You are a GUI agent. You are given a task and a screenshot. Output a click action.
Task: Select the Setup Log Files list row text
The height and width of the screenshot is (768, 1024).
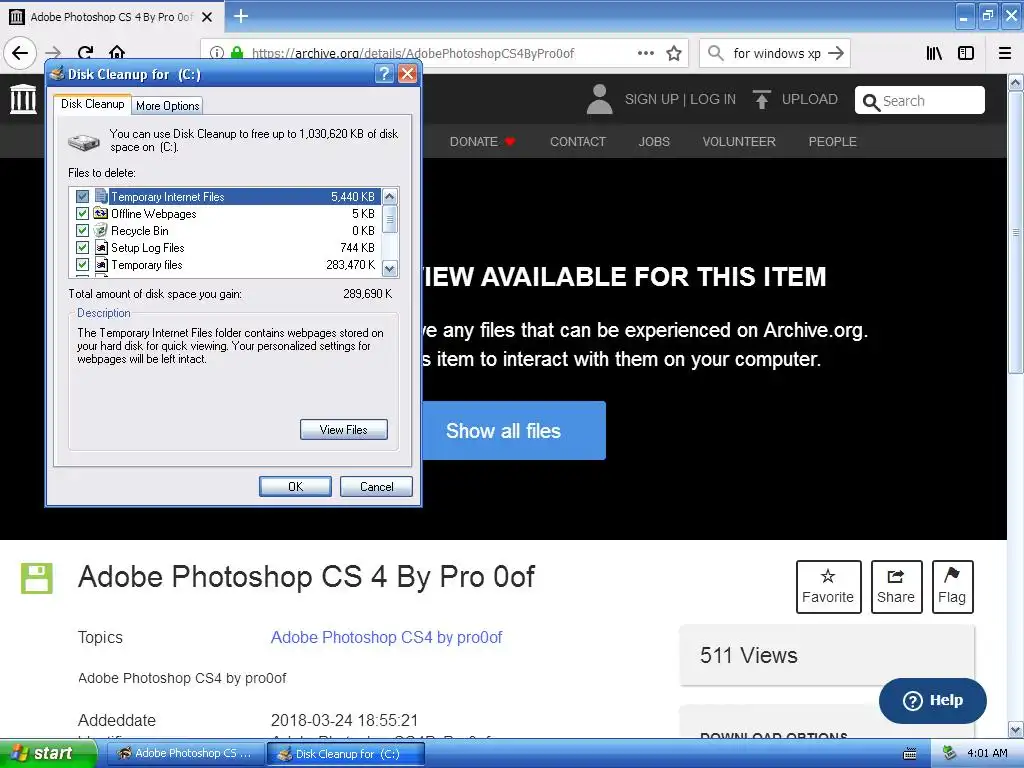click(148, 248)
